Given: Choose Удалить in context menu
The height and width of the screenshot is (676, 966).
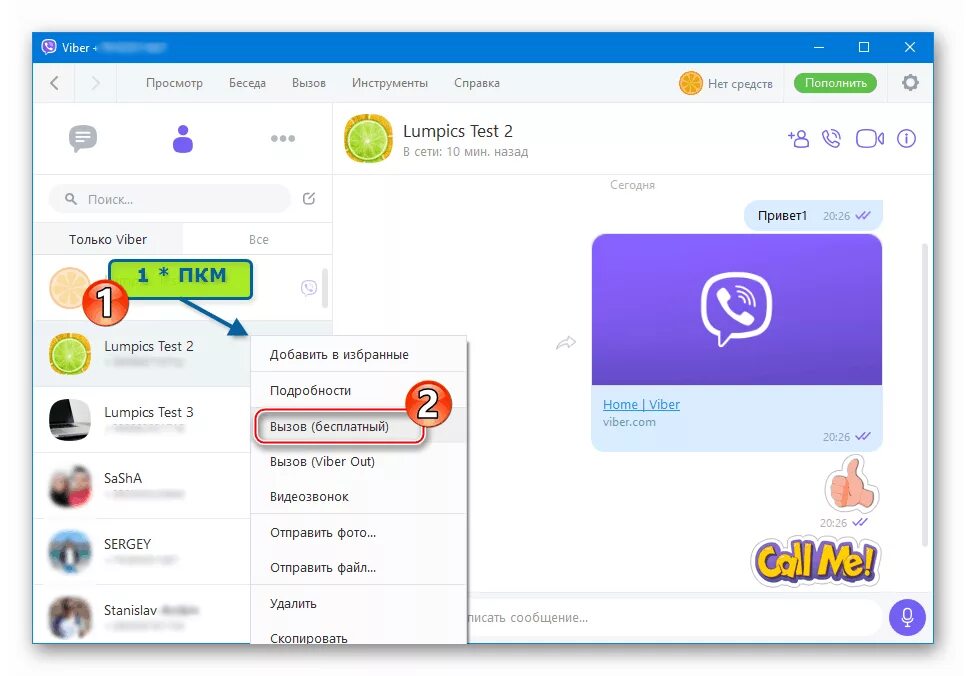Looking at the screenshot, I should tap(359, 603).
